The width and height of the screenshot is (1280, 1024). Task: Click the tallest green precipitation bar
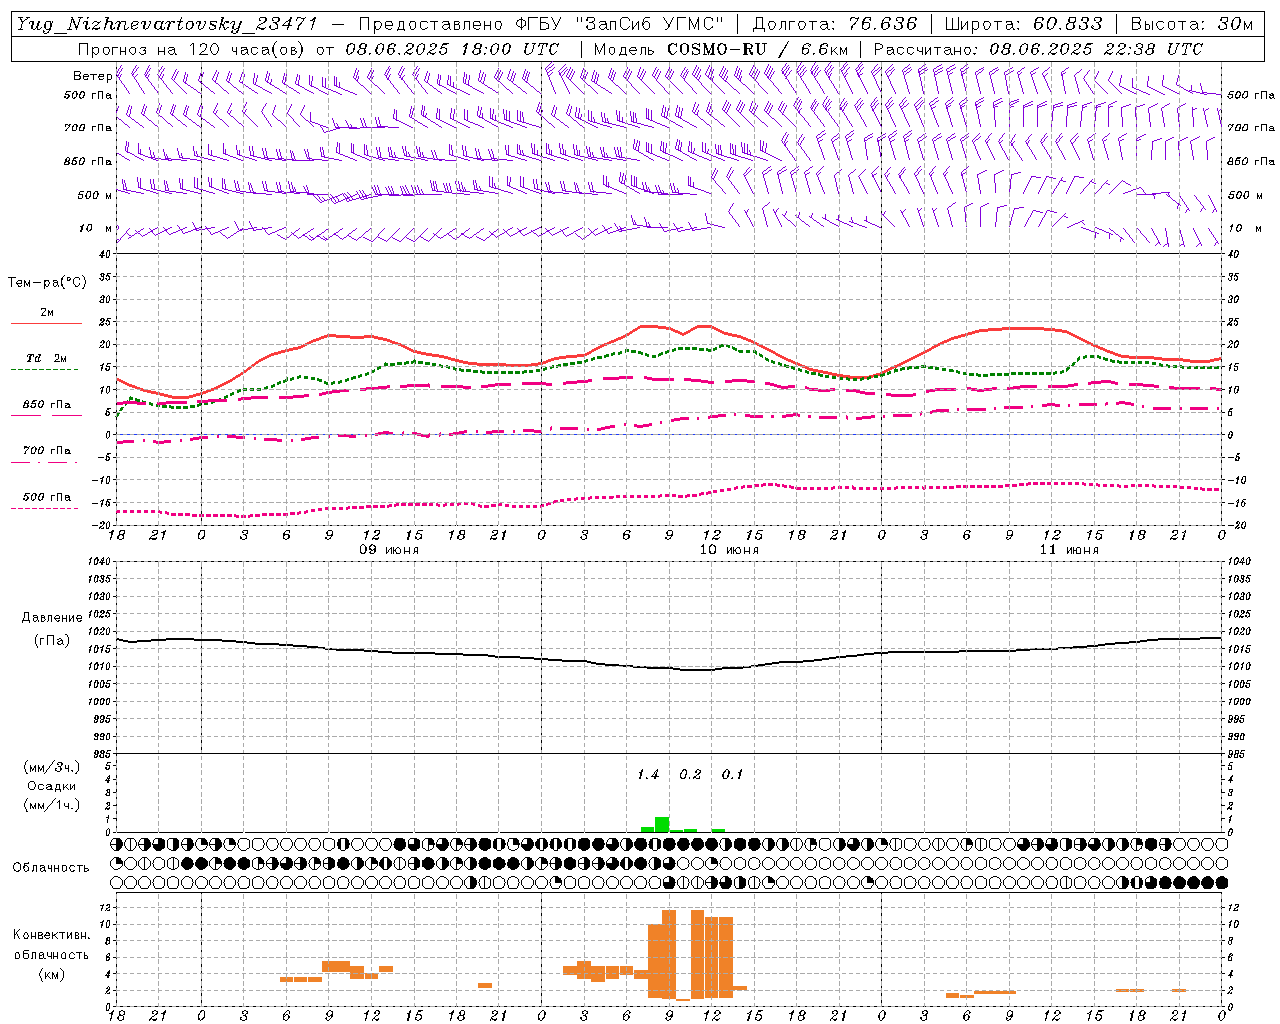[662, 825]
